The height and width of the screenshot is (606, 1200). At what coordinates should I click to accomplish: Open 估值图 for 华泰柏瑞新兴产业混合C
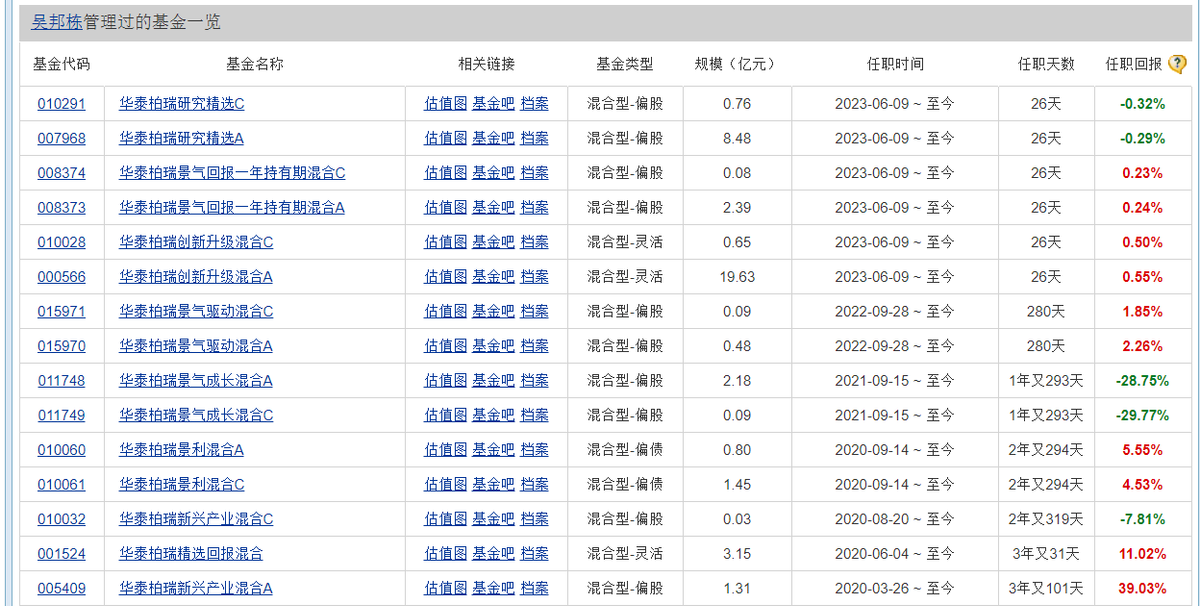445,519
